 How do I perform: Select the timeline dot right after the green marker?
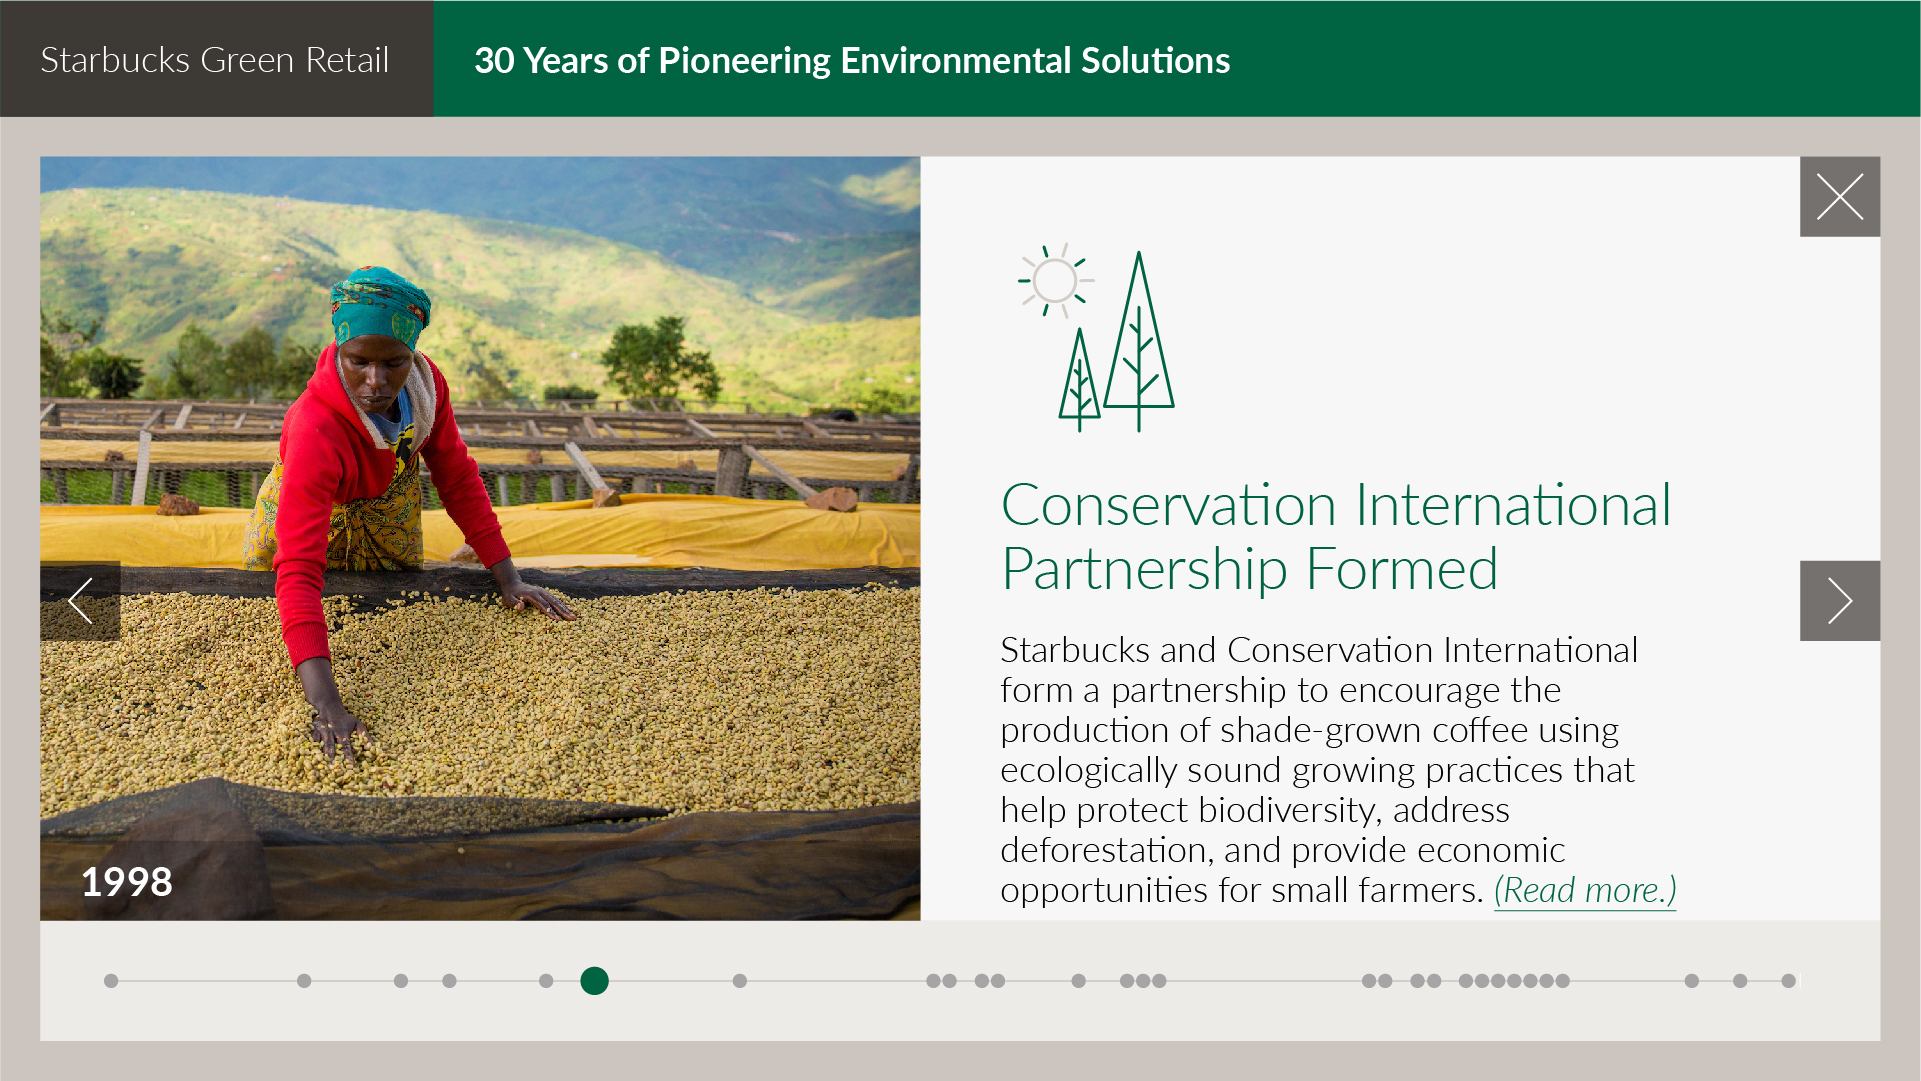(740, 981)
